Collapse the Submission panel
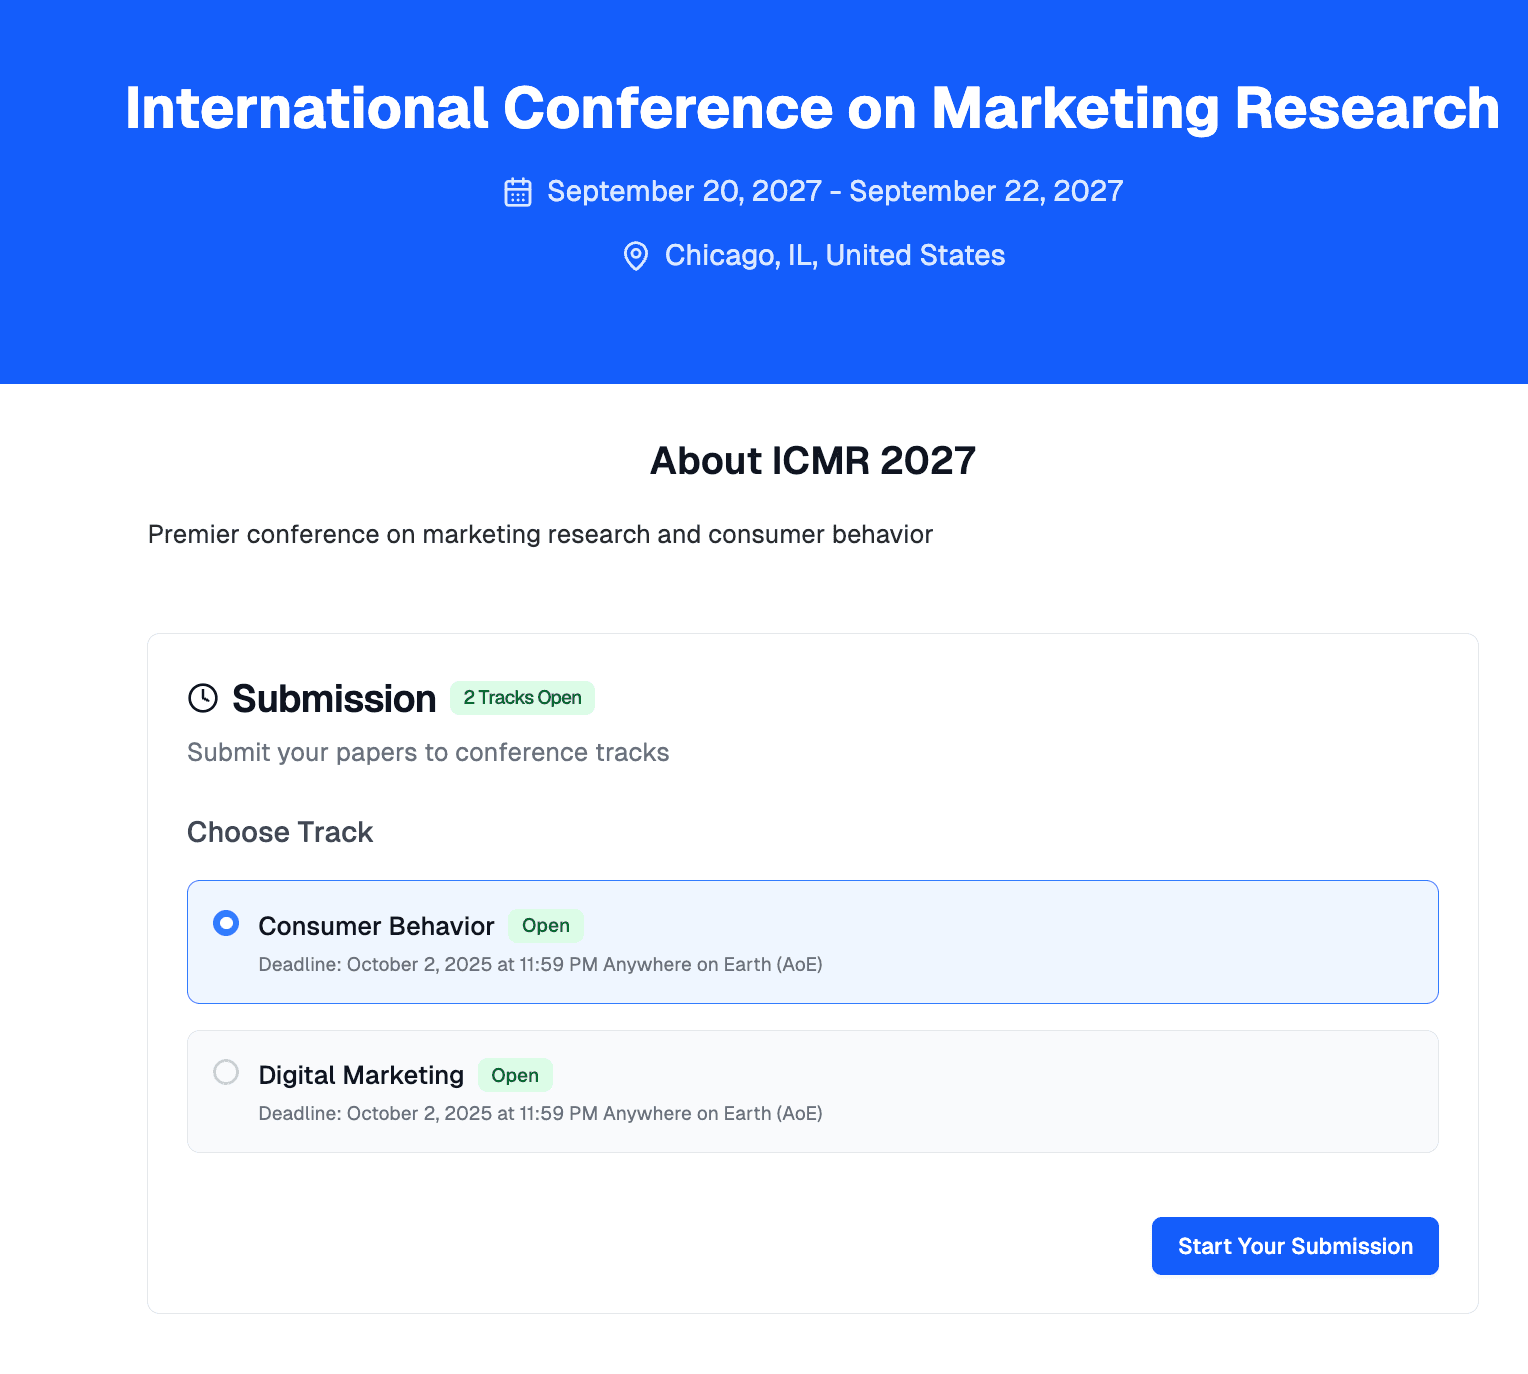1528x1374 pixels. tap(333, 698)
